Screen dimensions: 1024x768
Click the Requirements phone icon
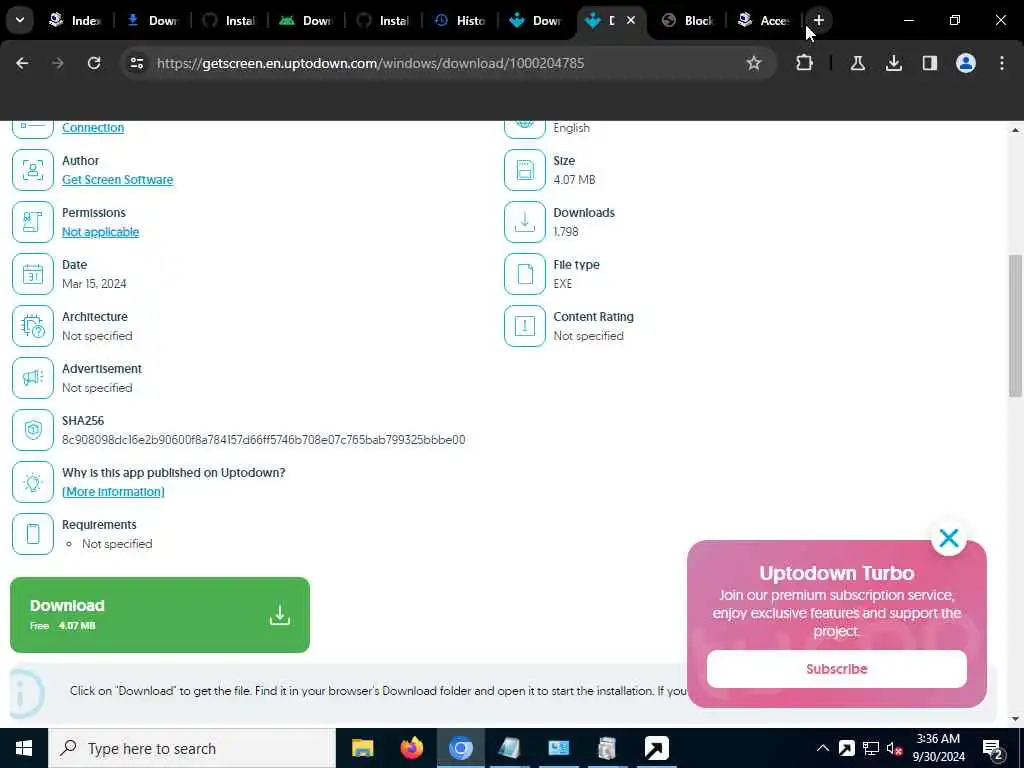[x=33, y=534]
